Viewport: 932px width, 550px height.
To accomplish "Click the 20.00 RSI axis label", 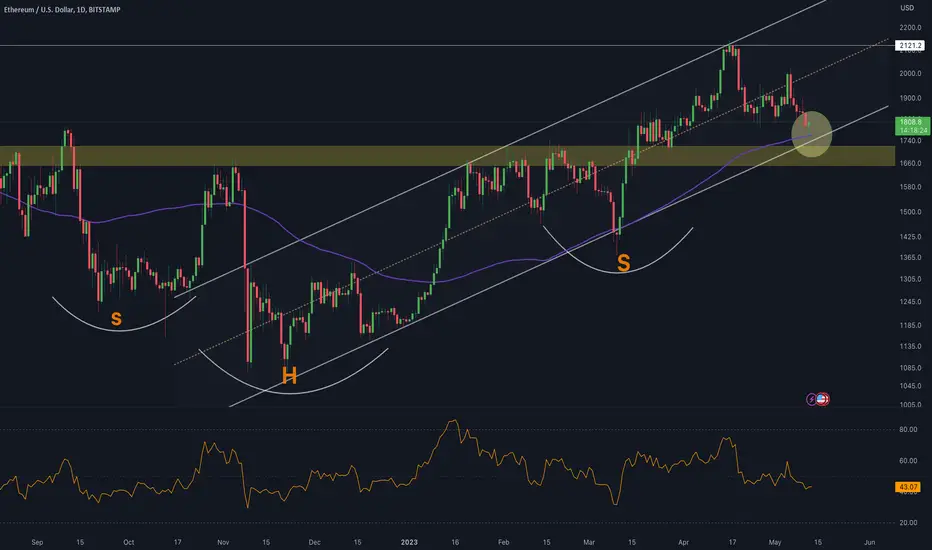I will [908, 523].
